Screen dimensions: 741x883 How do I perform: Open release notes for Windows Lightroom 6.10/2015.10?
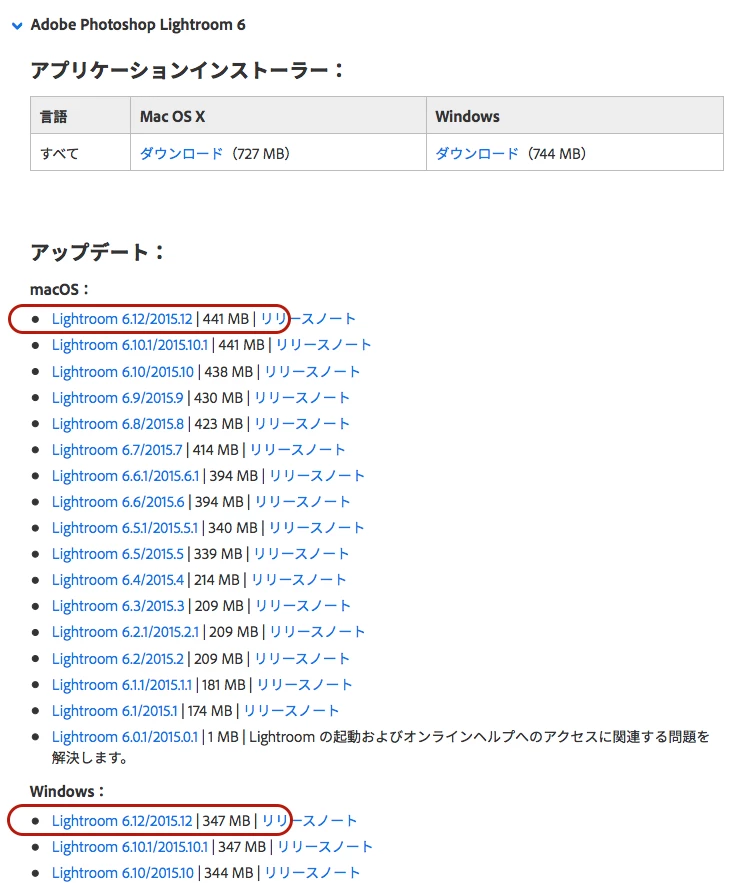pos(312,873)
